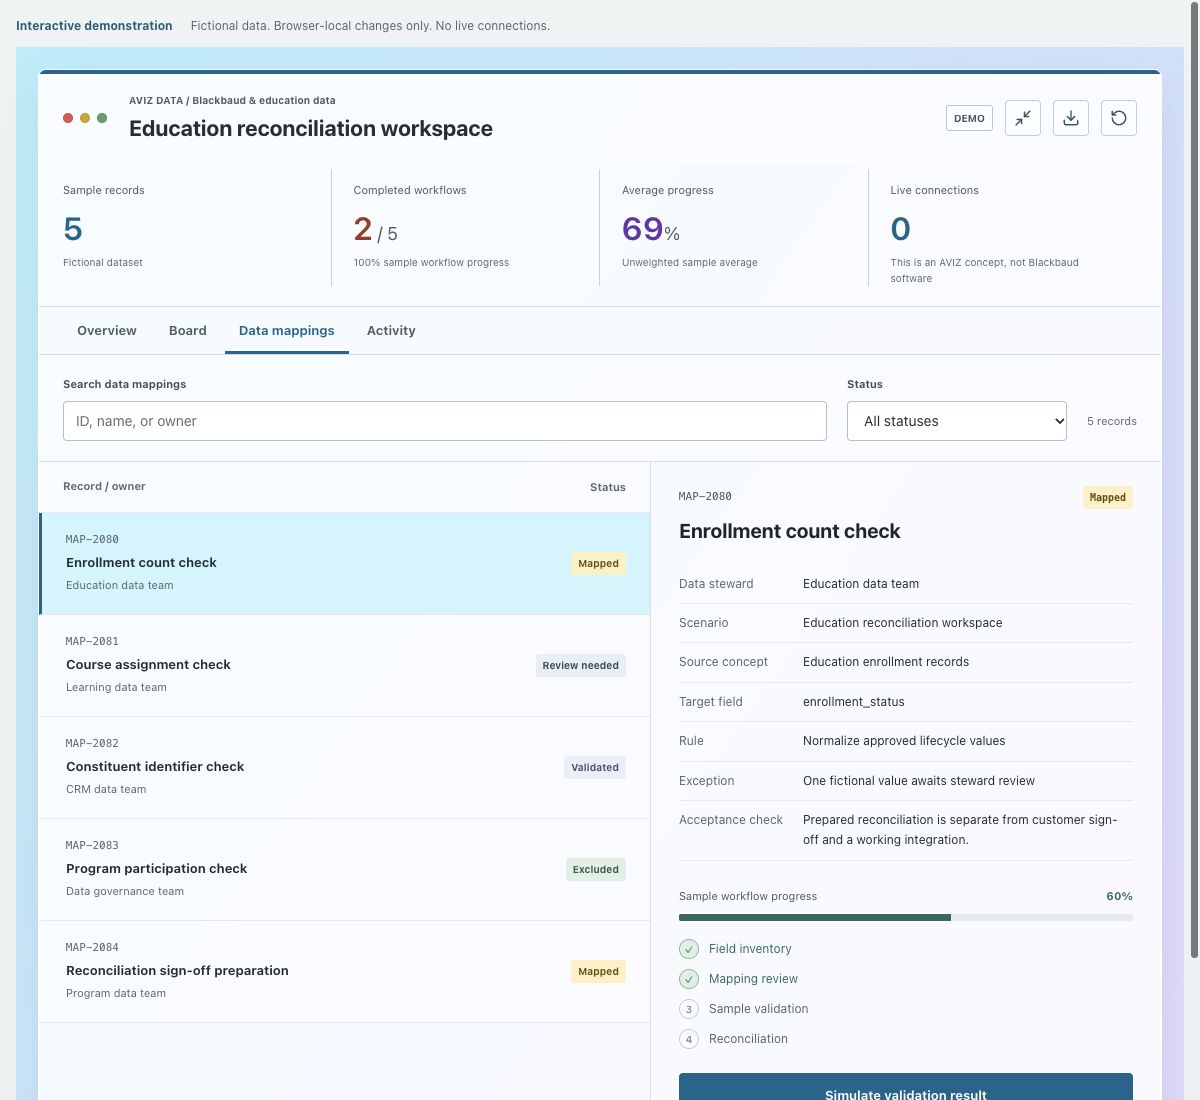
Task: Click the download export icon
Action: pos(1071,118)
